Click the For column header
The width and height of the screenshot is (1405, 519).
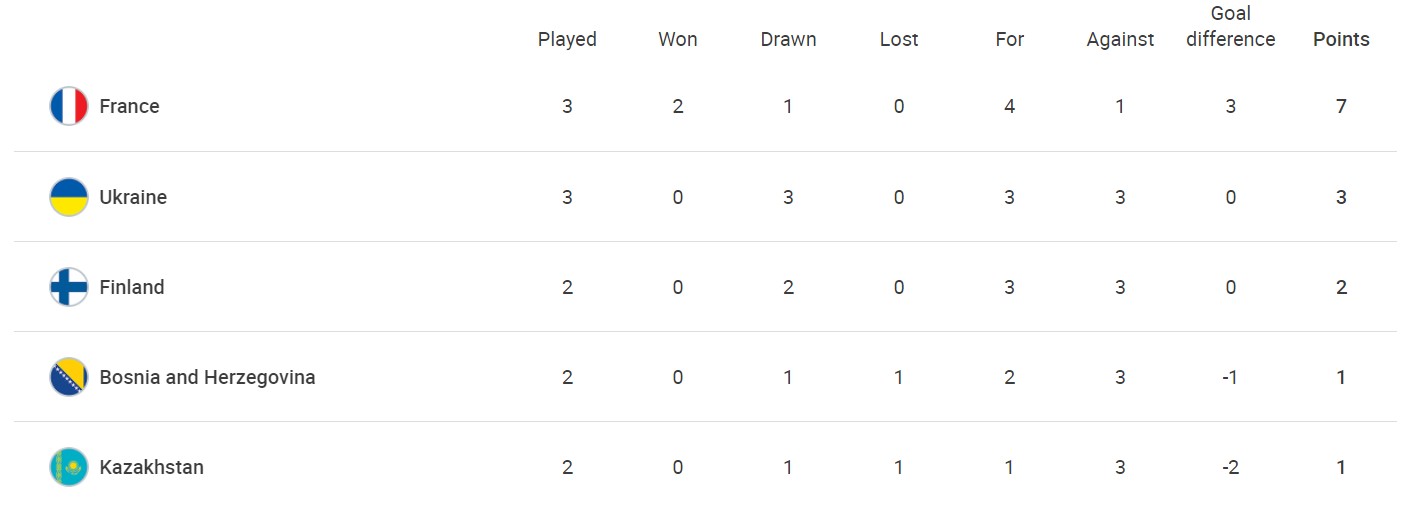pyautogui.click(x=1010, y=39)
